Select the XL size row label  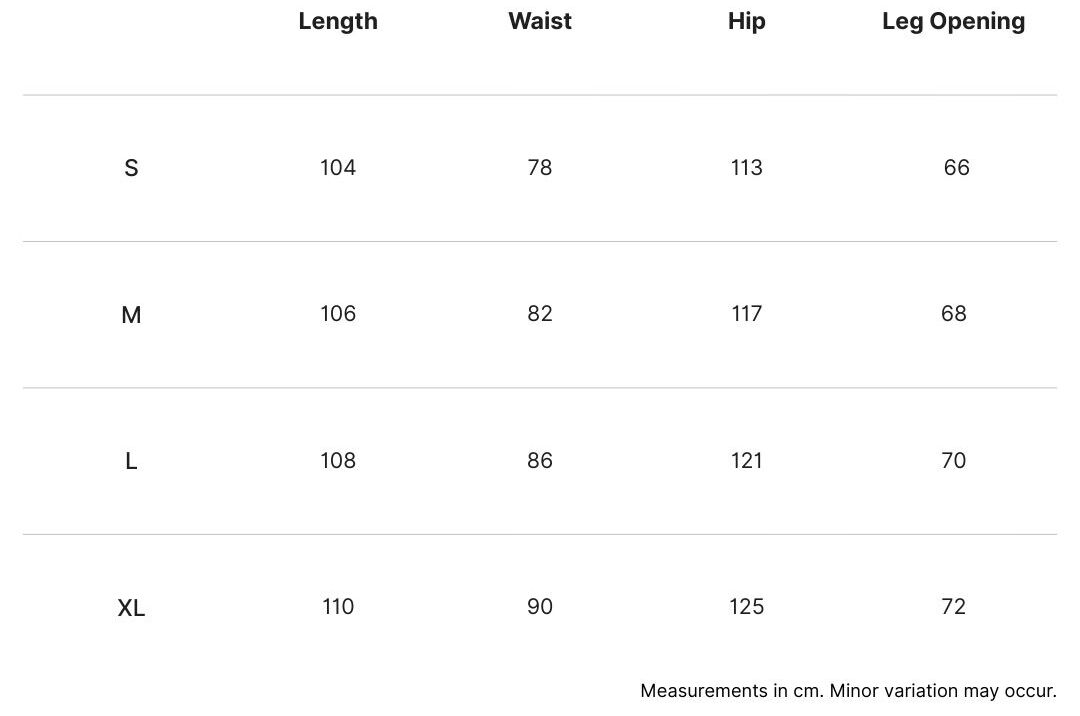(x=131, y=608)
